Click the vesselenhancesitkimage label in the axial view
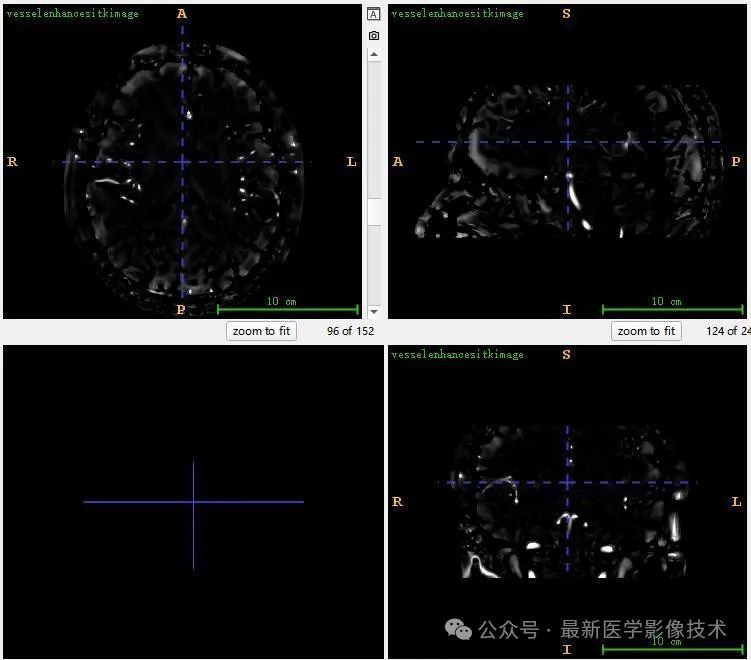This screenshot has height=660, width=751. point(72,14)
